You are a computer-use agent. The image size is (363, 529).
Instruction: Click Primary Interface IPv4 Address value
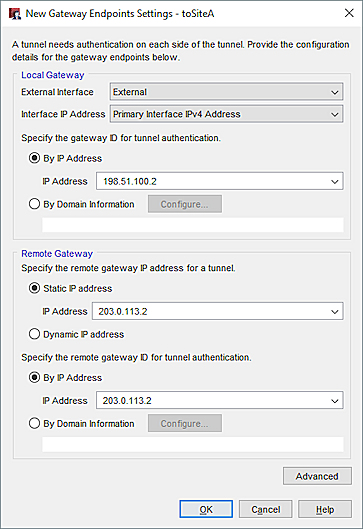(176, 114)
